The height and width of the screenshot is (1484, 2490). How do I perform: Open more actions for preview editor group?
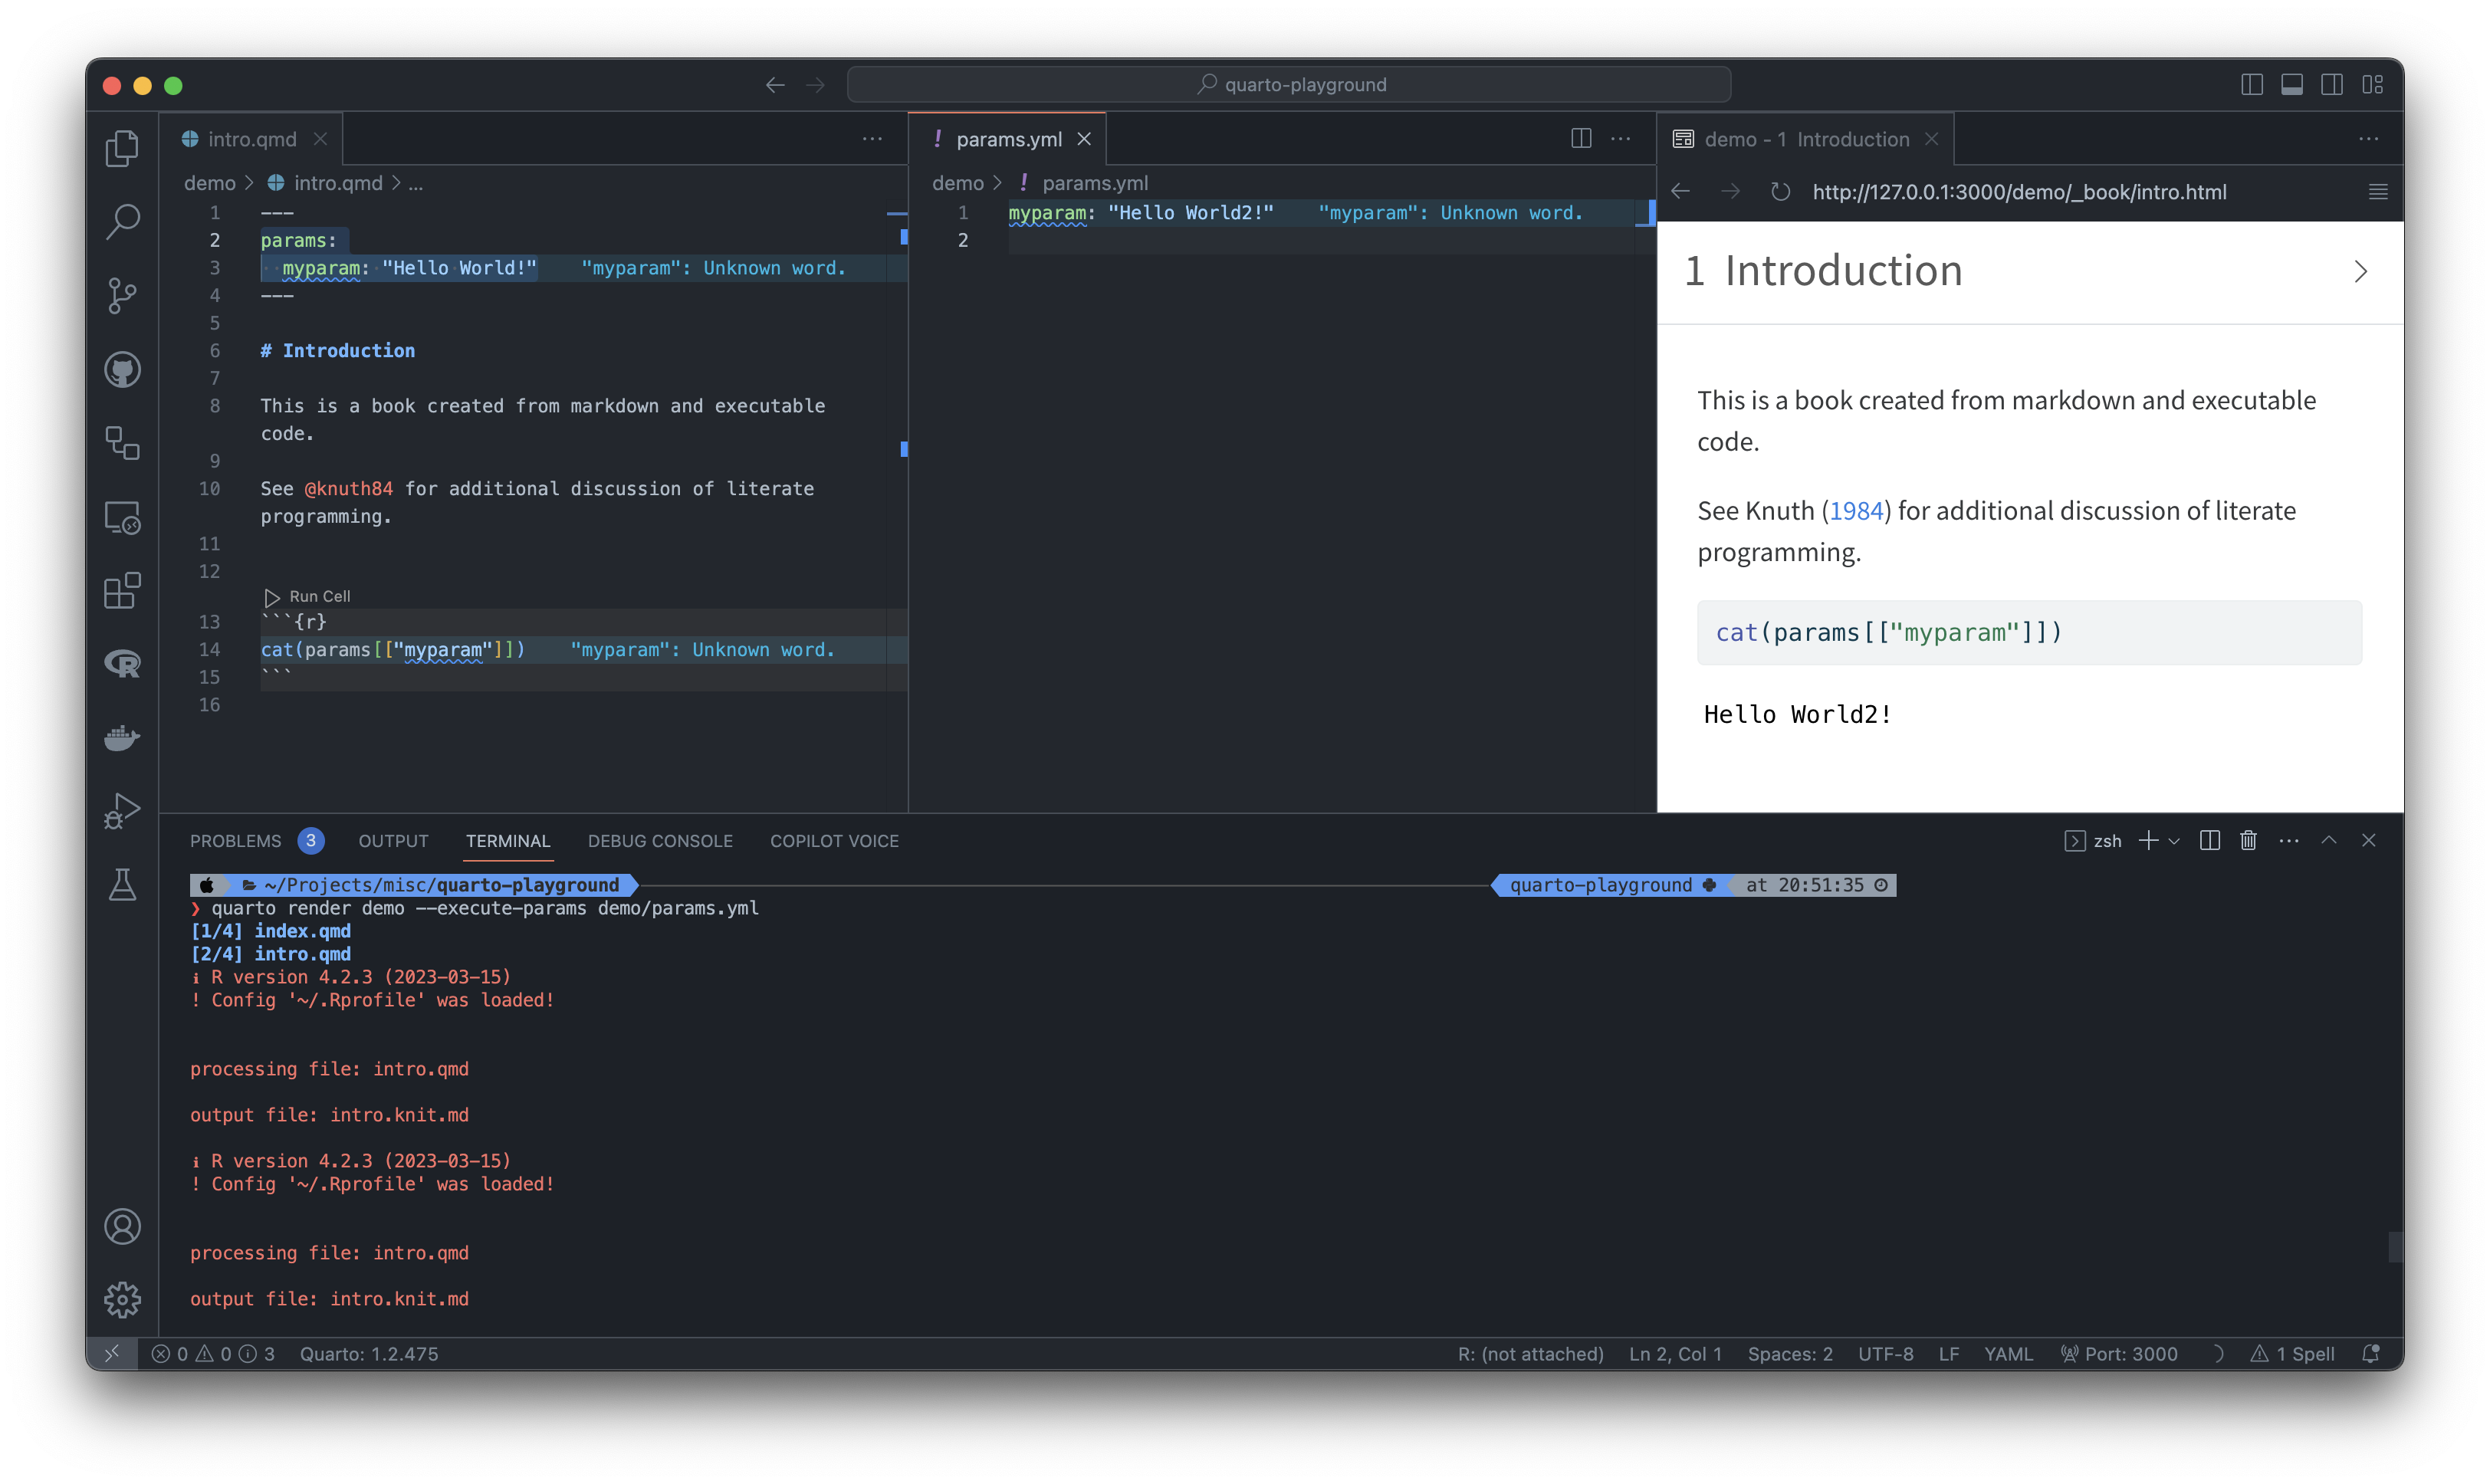2369,139
